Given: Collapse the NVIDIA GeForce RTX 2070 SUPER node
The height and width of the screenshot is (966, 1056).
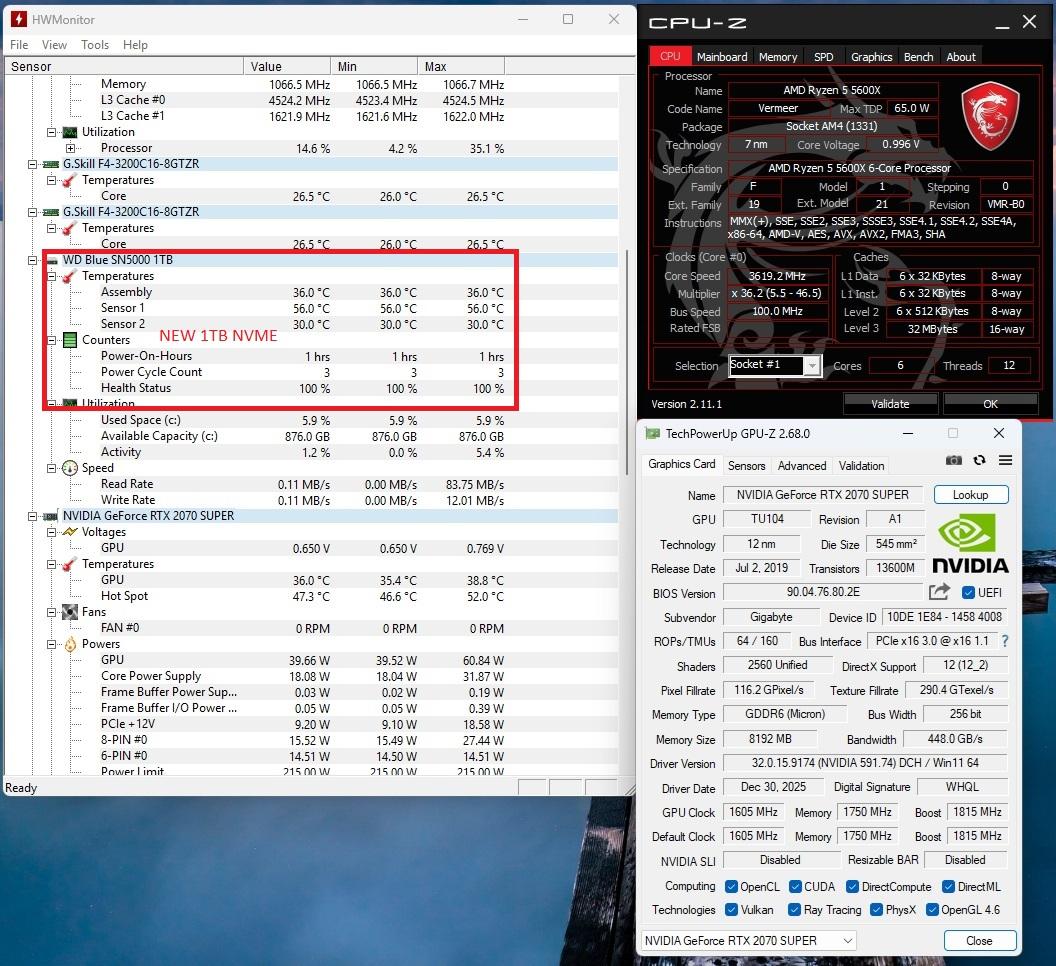Looking at the screenshot, I should pyautogui.click(x=32, y=516).
